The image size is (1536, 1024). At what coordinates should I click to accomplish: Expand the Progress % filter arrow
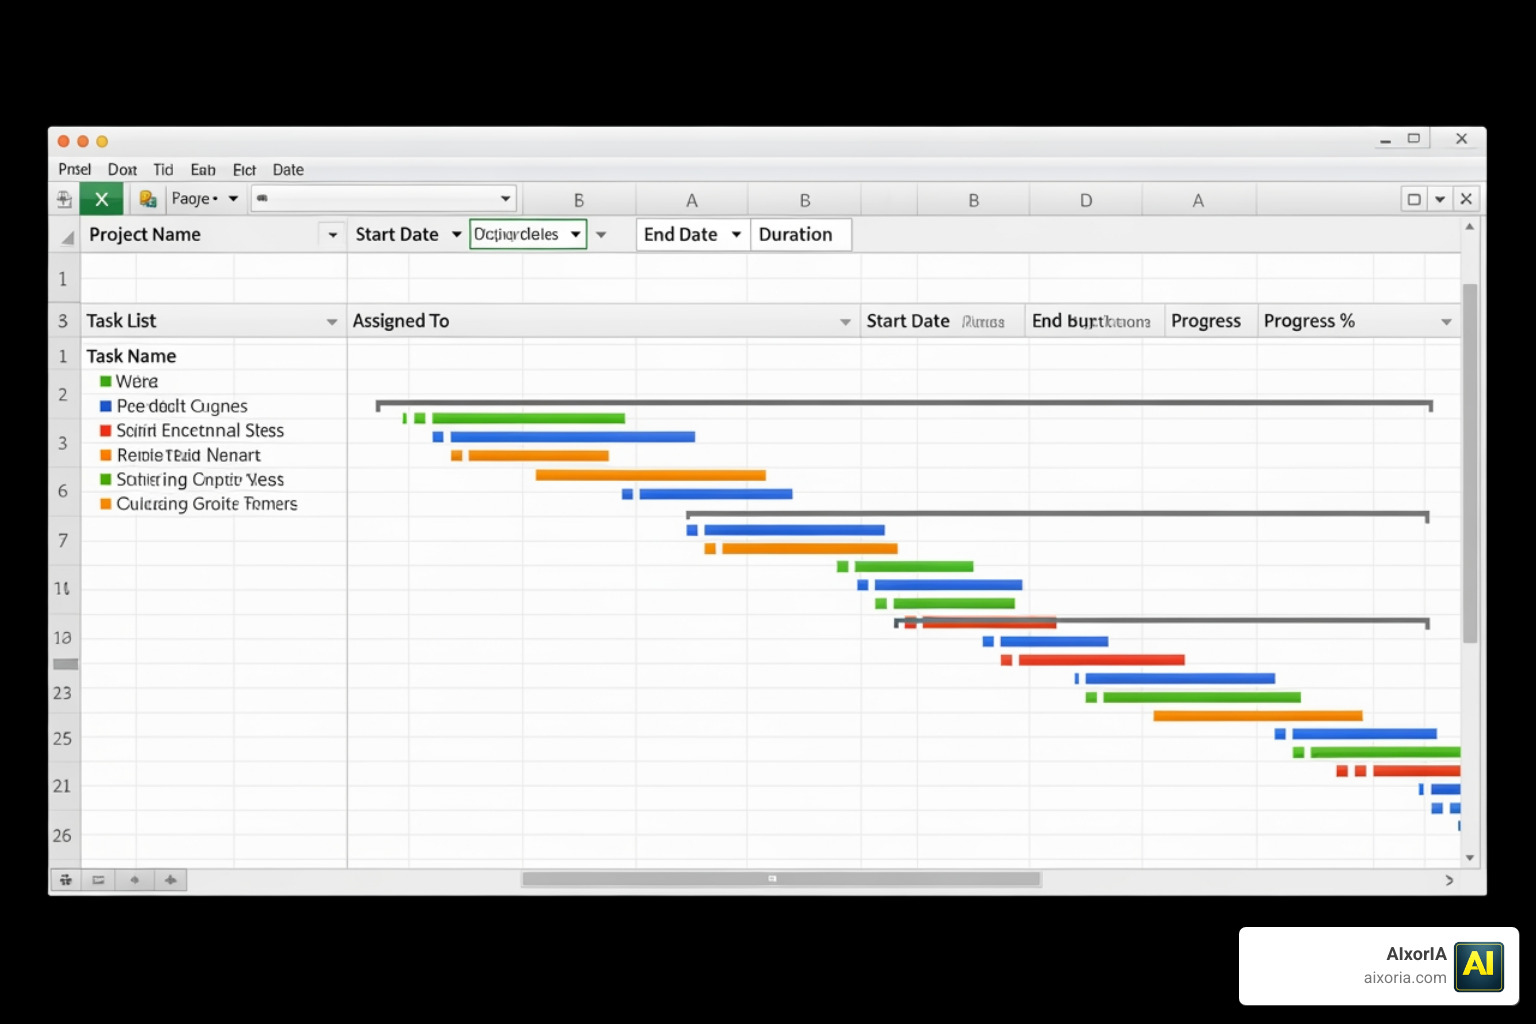[1446, 322]
